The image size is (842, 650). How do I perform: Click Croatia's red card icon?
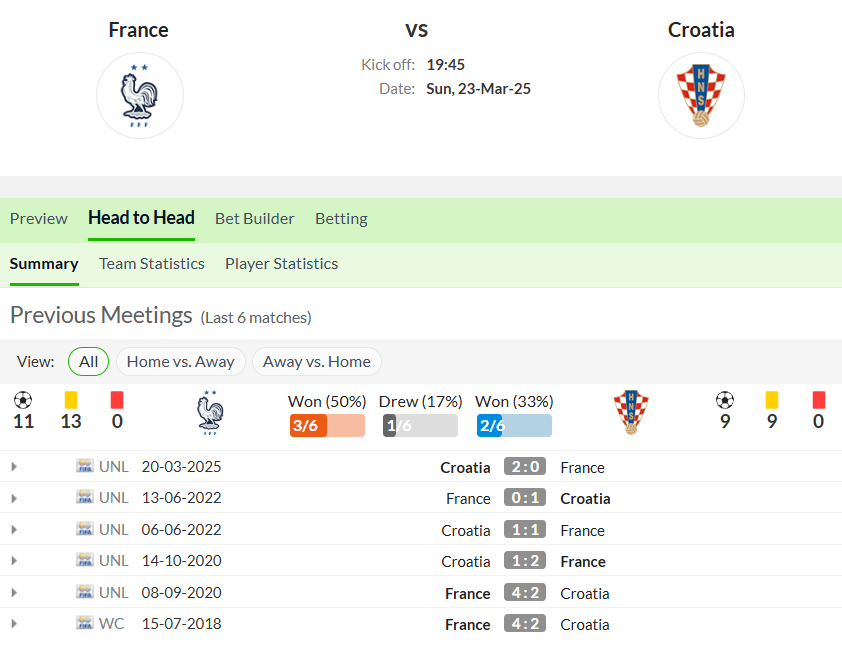[x=818, y=400]
